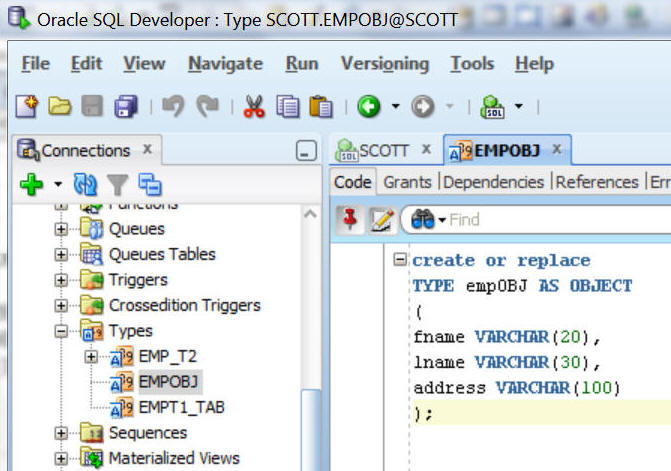
Task: Open the Navigate menu
Action: point(226,64)
